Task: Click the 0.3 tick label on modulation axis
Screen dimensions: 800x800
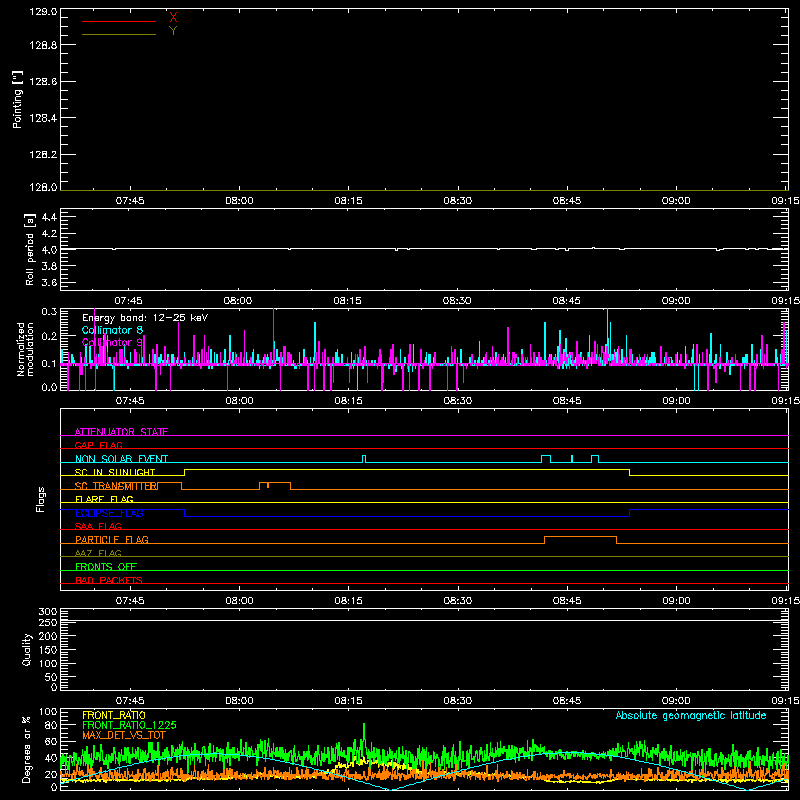Action: click(x=49, y=312)
